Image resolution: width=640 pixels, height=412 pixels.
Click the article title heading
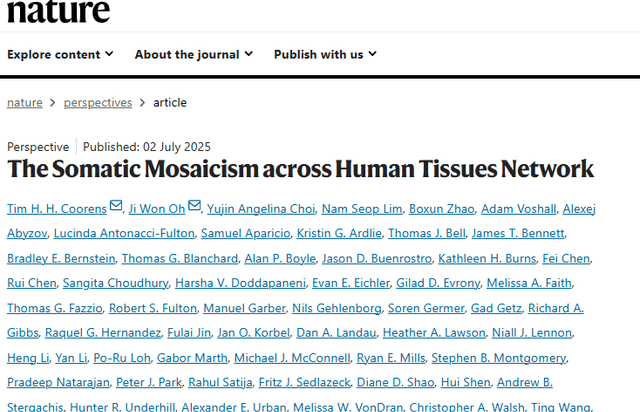[300, 168]
